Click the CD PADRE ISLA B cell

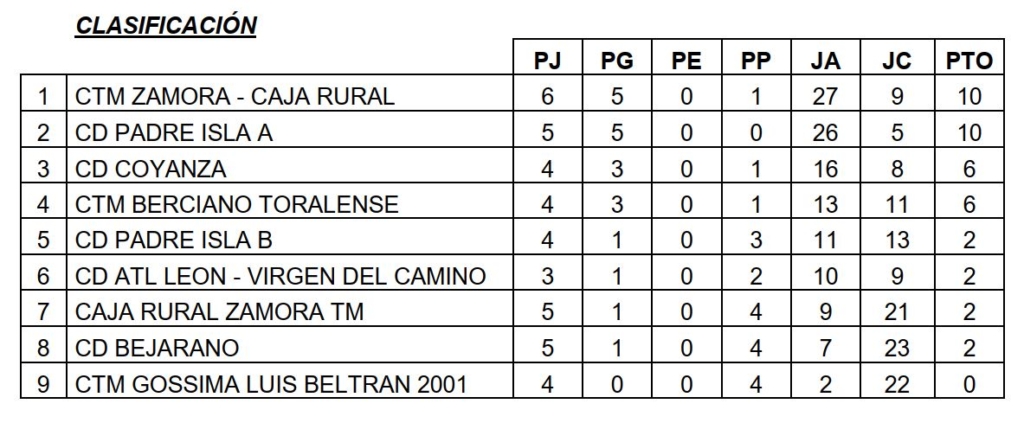tap(175, 241)
